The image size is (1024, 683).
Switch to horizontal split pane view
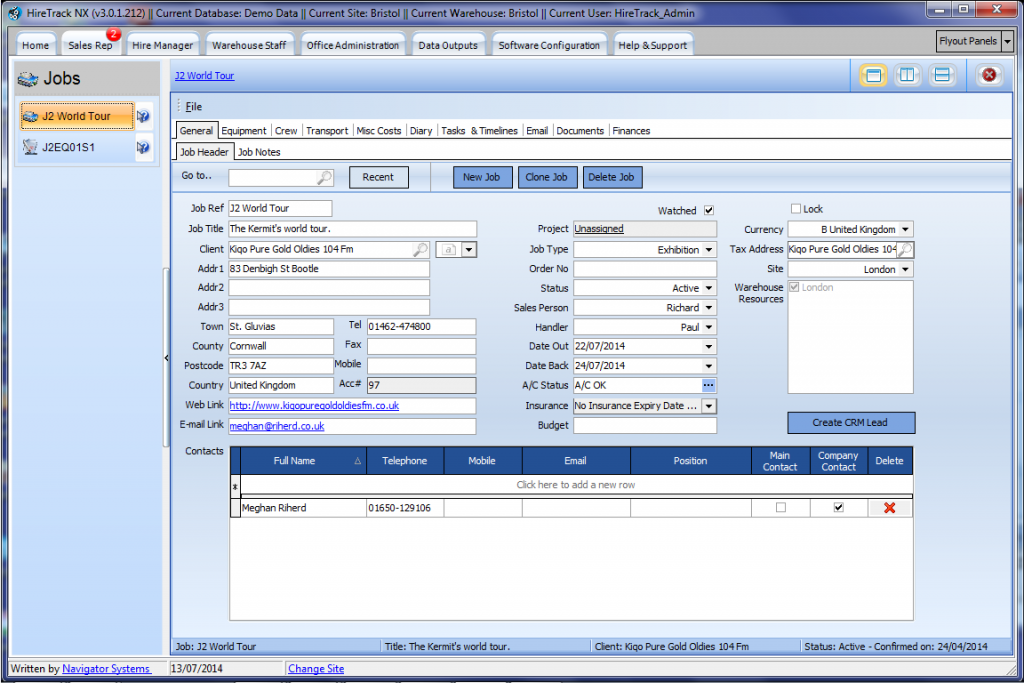pyautogui.click(x=941, y=74)
